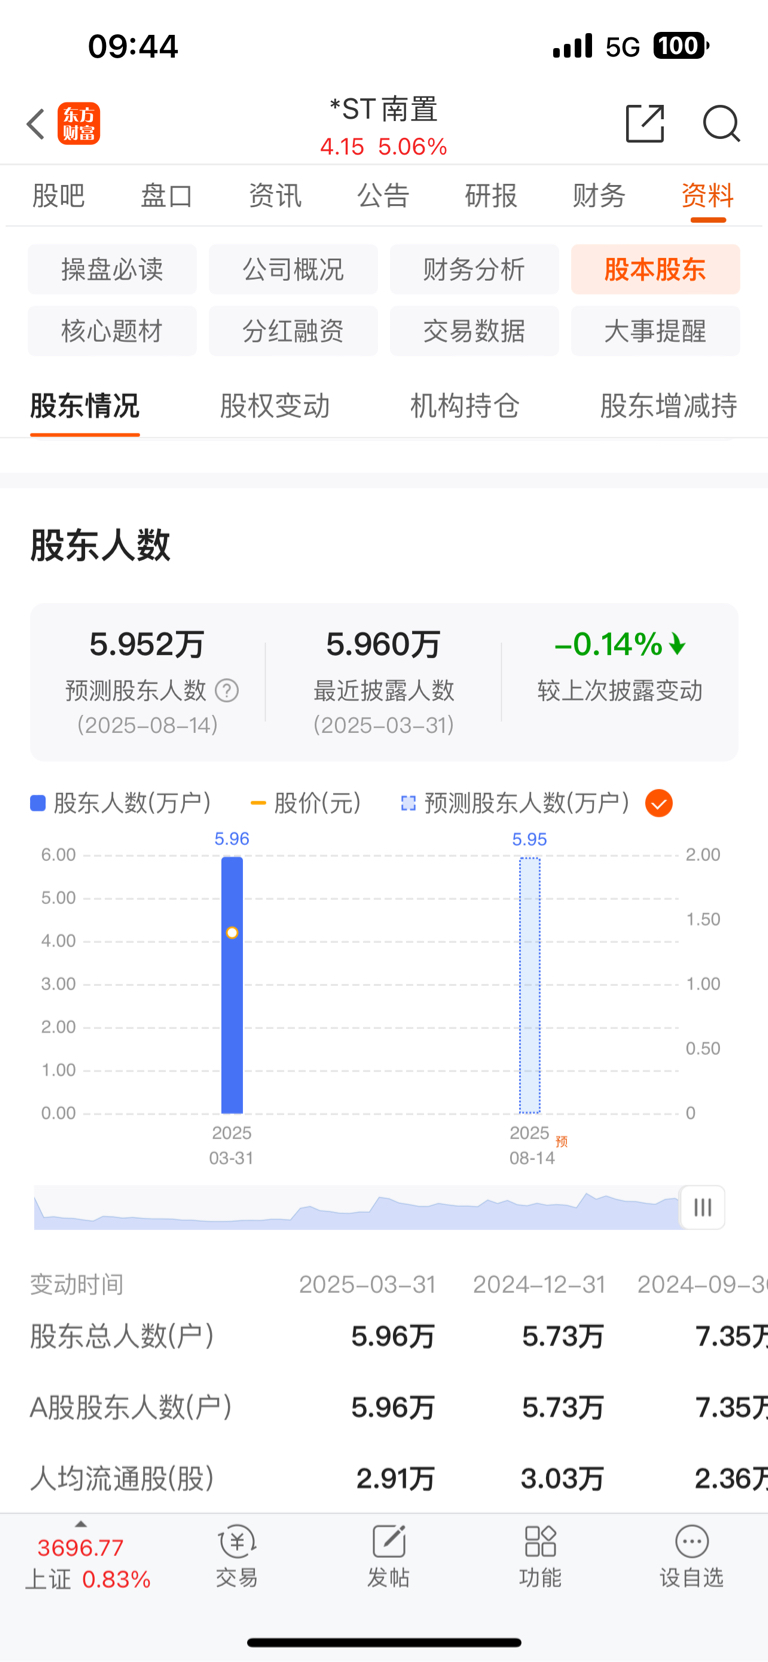Tap the 人均流通股(股) row label

click(122, 1478)
